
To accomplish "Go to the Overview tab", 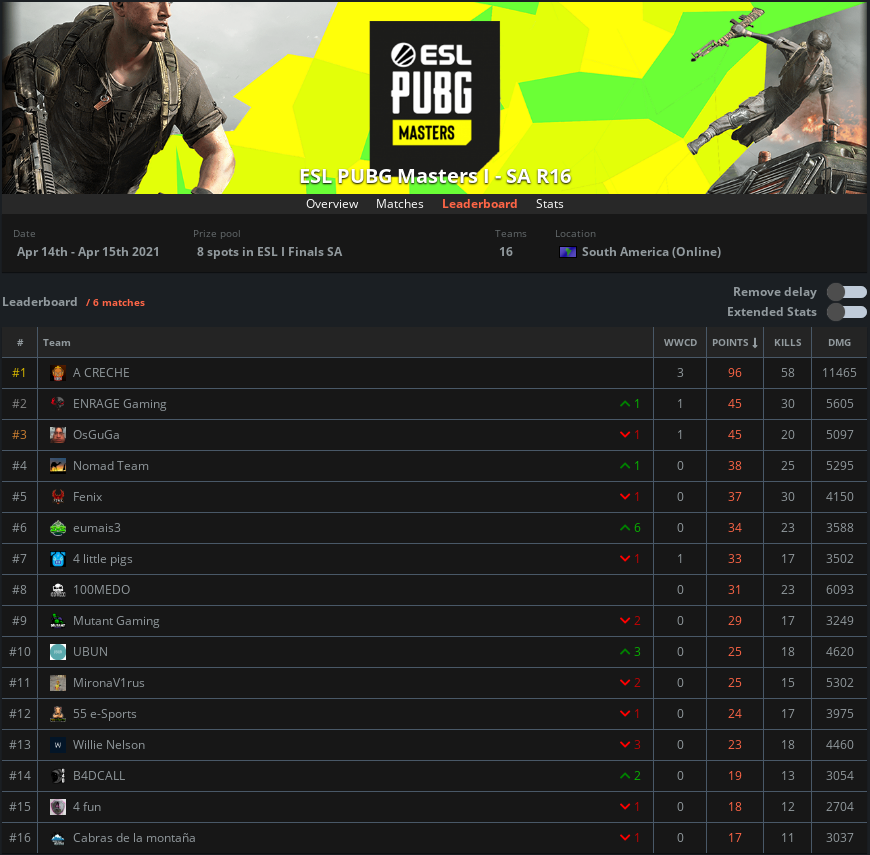I will (x=332, y=204).
